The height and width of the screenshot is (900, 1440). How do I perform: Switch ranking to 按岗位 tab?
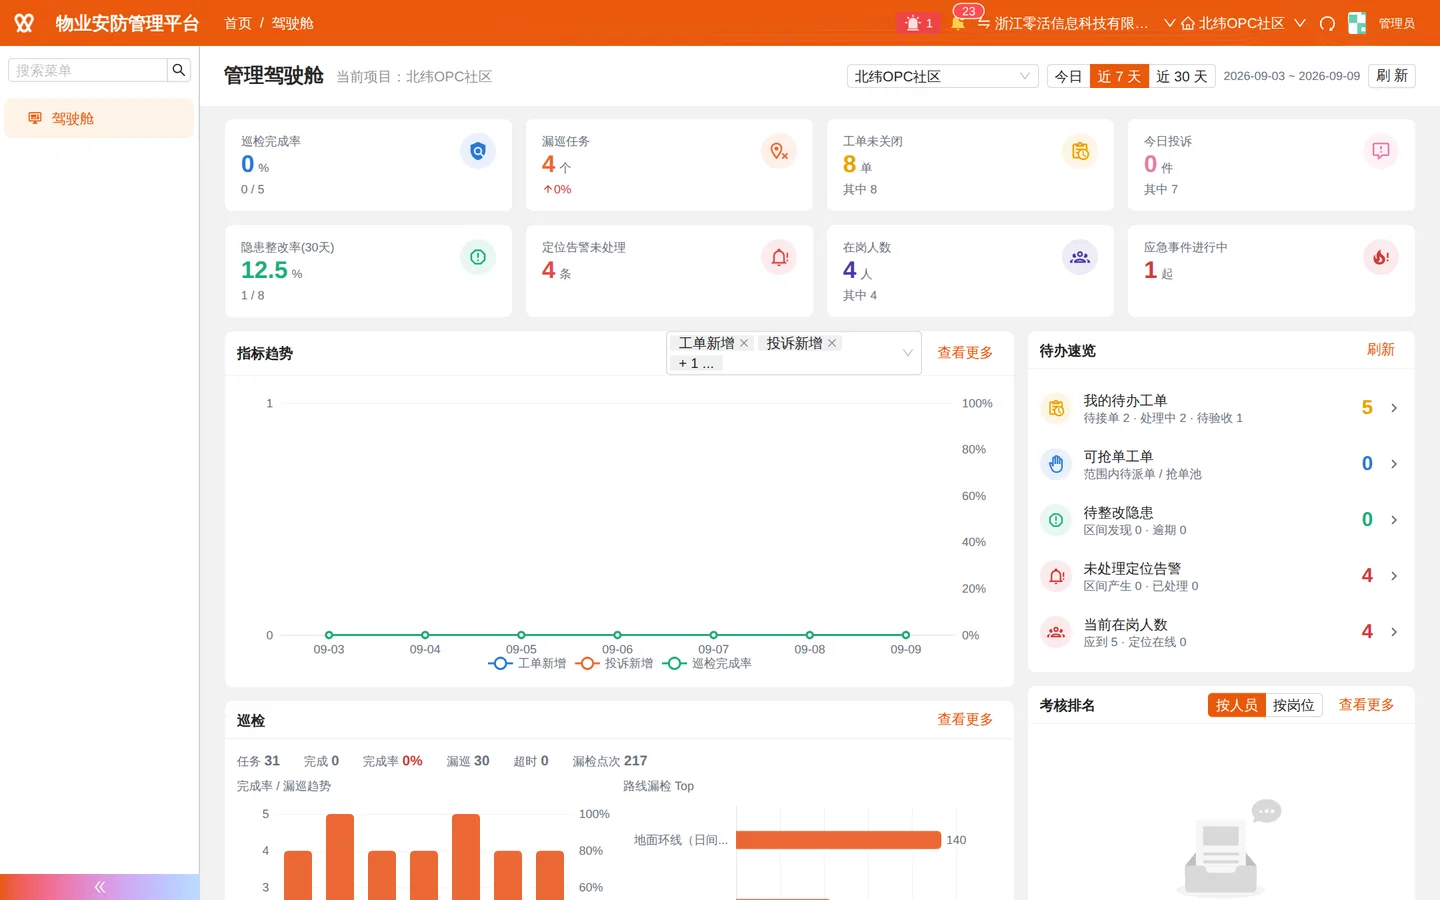pos(1294,705)
